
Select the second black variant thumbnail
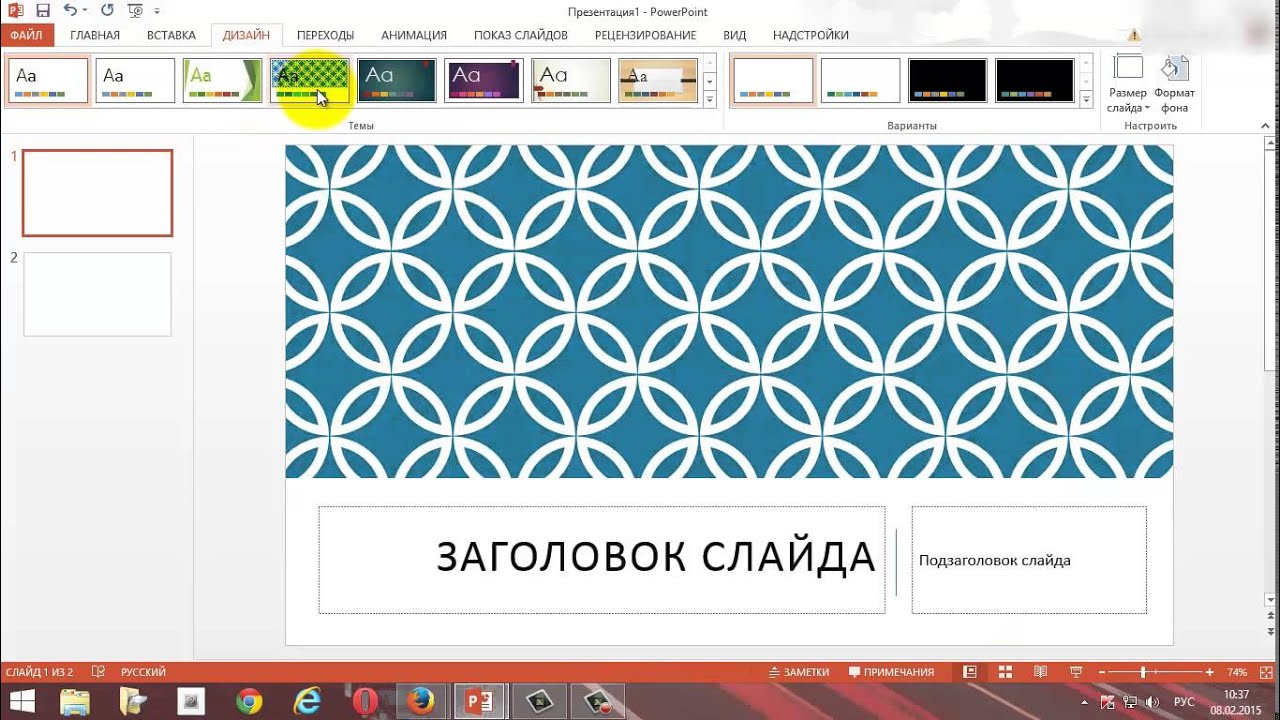click(1035, 81)
